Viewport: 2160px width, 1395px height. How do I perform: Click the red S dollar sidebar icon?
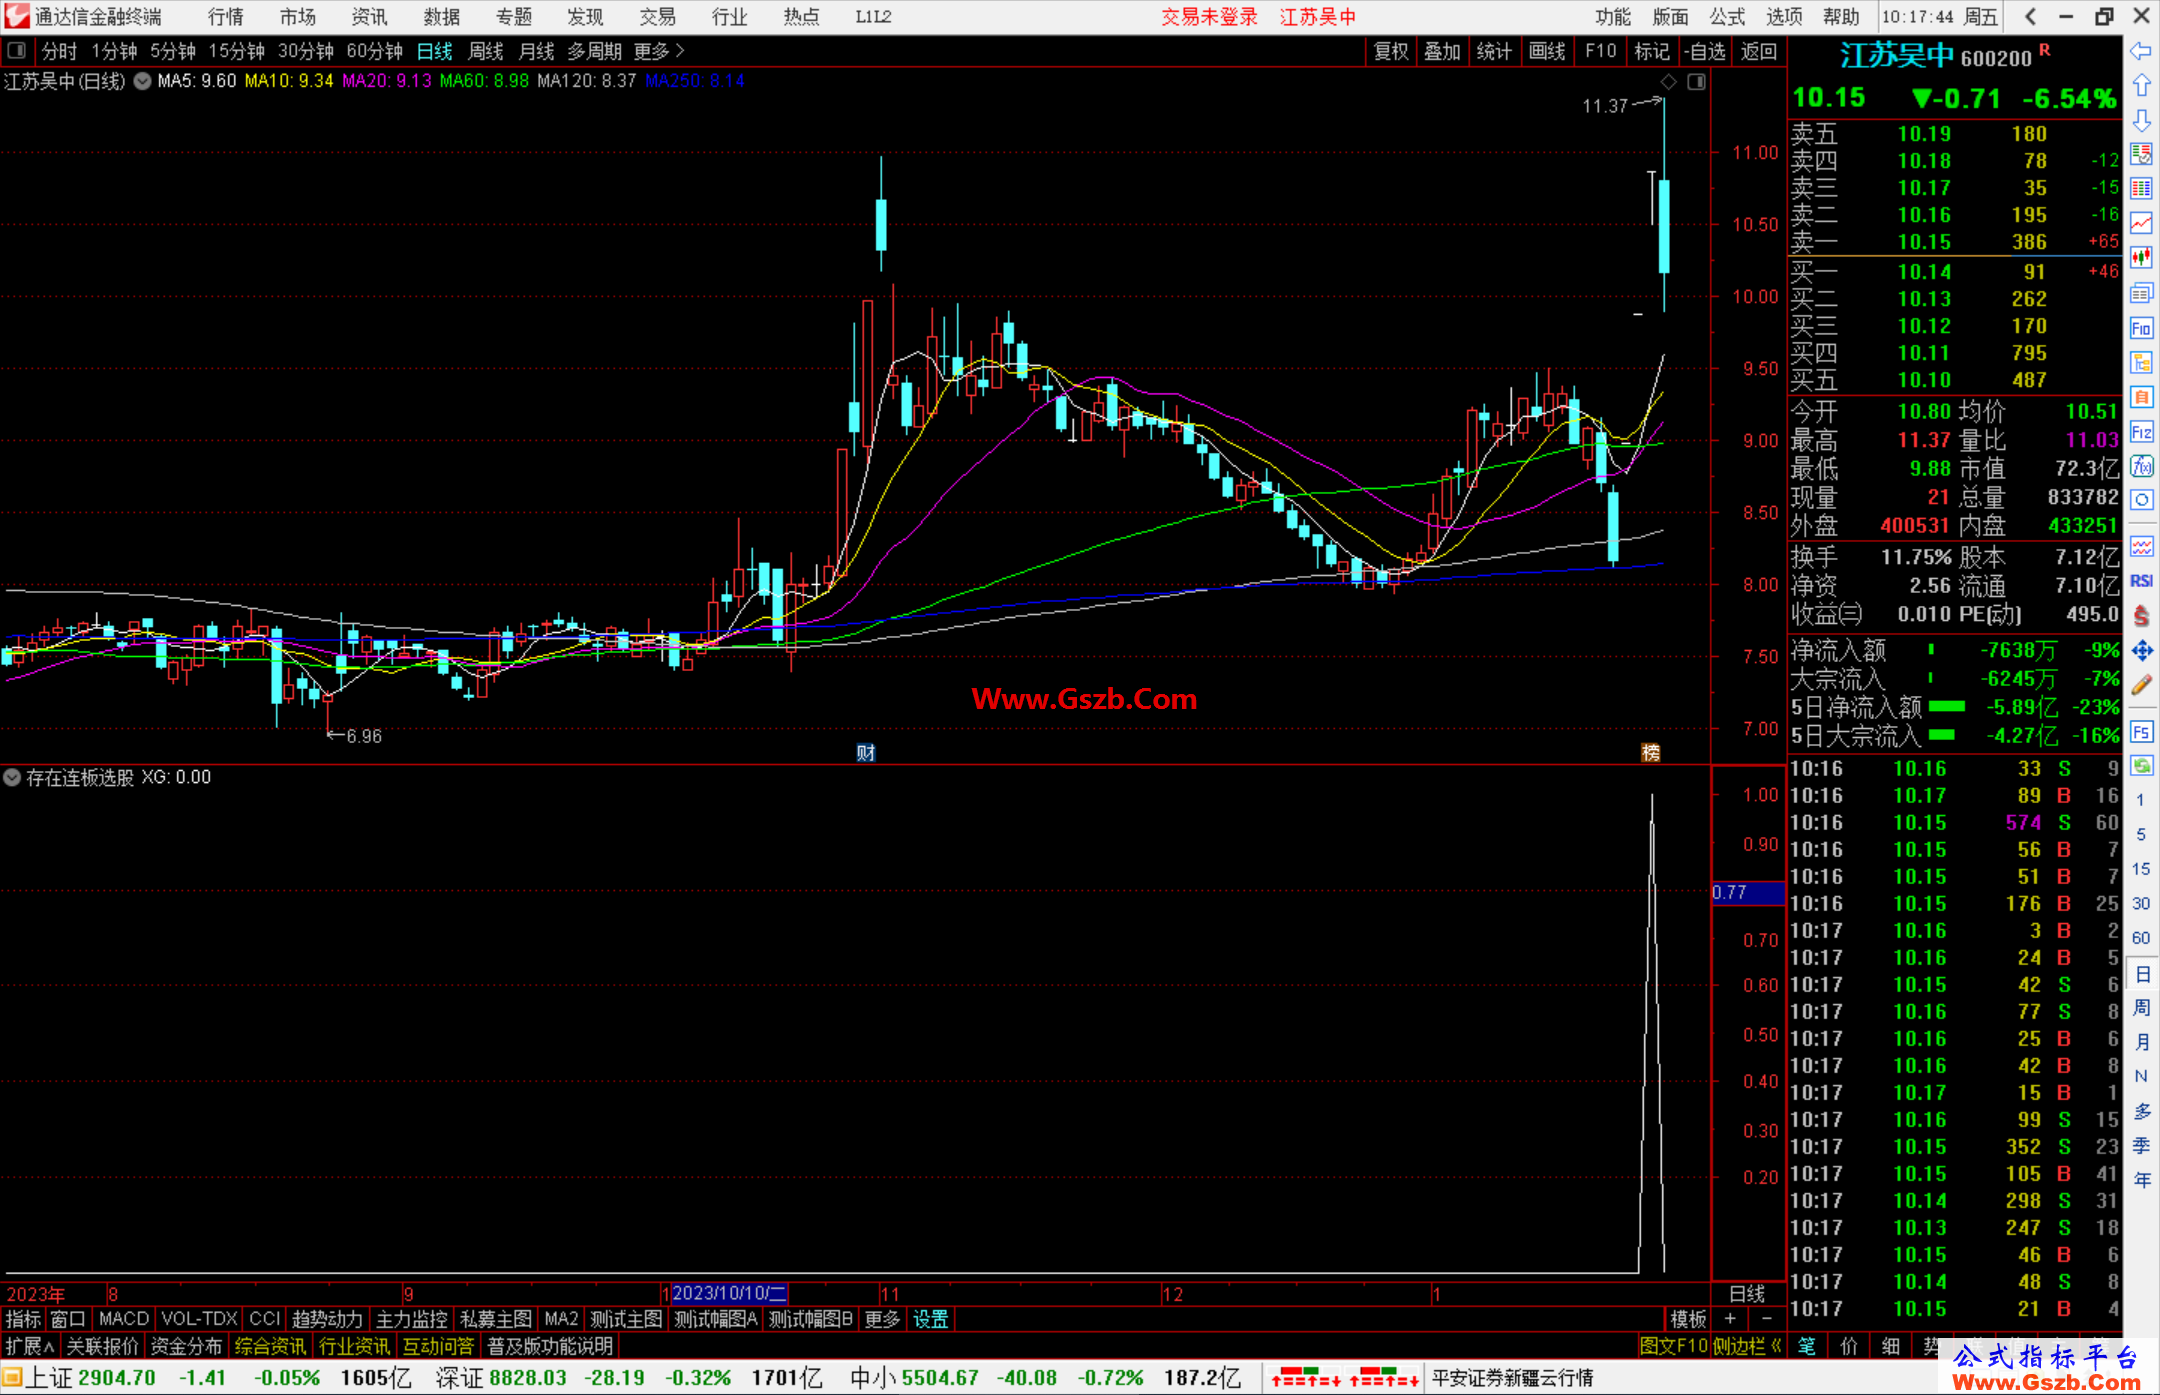point(2141,616)
